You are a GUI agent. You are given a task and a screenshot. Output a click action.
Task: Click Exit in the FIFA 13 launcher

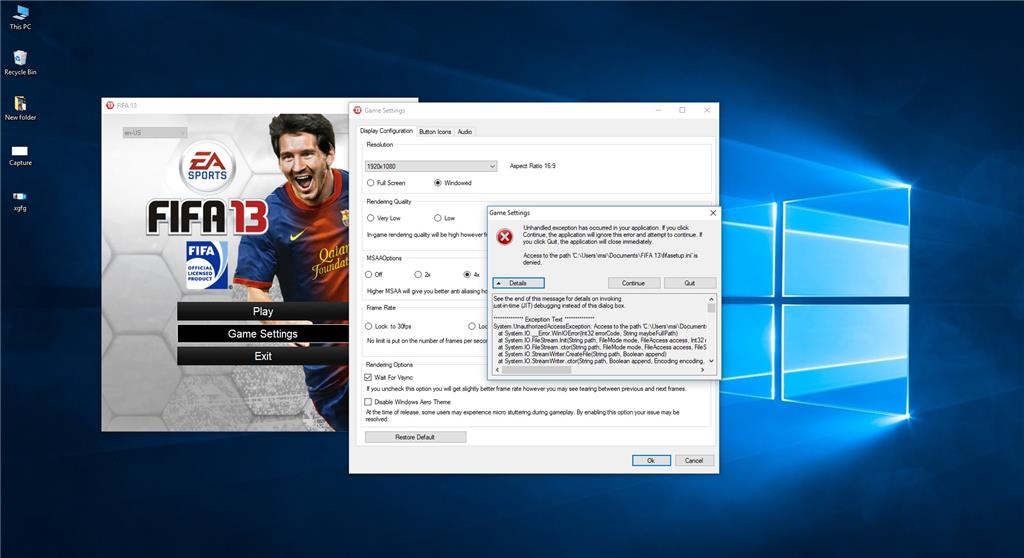pyautogui.click(x=263, y=356)
